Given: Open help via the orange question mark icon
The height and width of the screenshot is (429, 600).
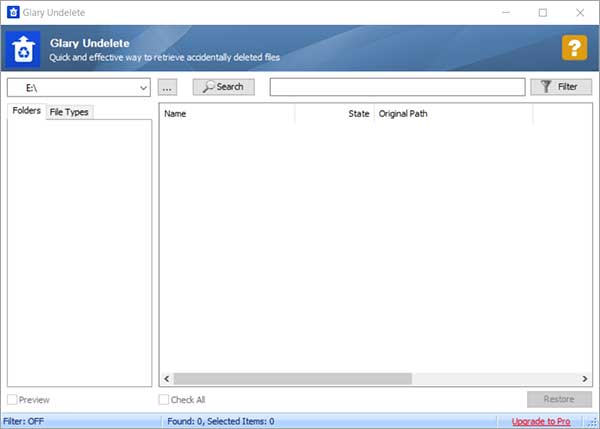Looking at the screenshot, I should (x=574, y=48).
